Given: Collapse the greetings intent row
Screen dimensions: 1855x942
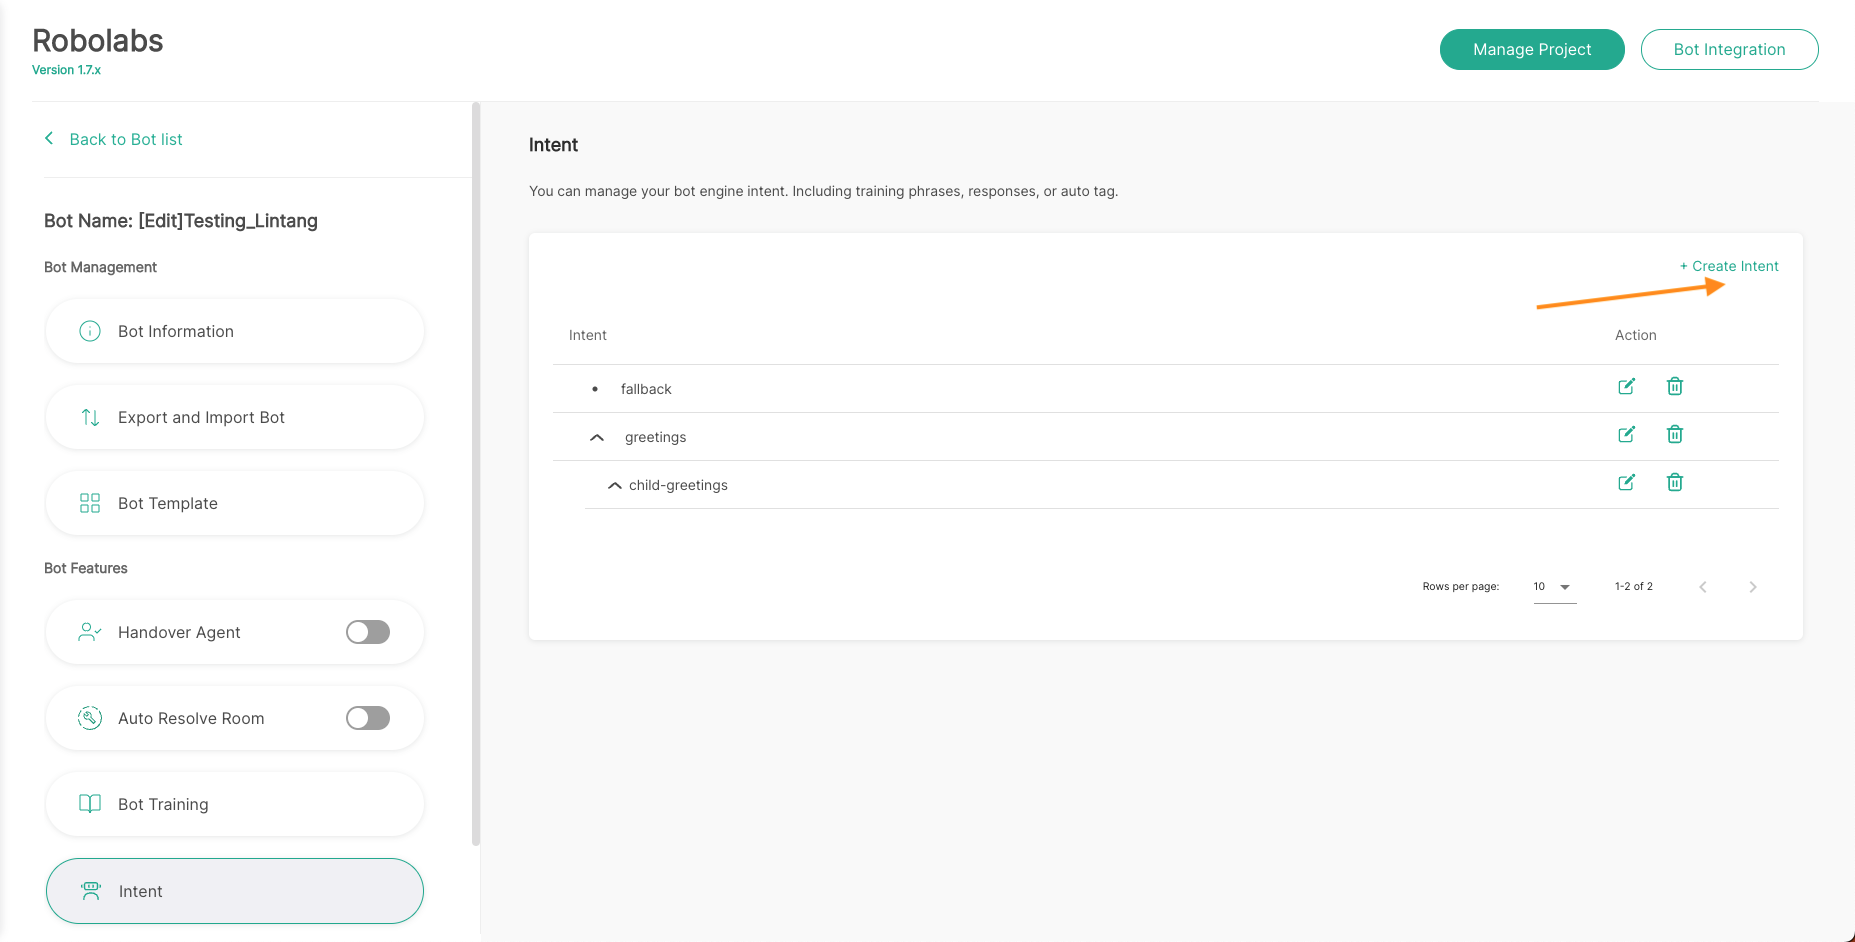Looking at the screenshot, I should click(597, 437).
